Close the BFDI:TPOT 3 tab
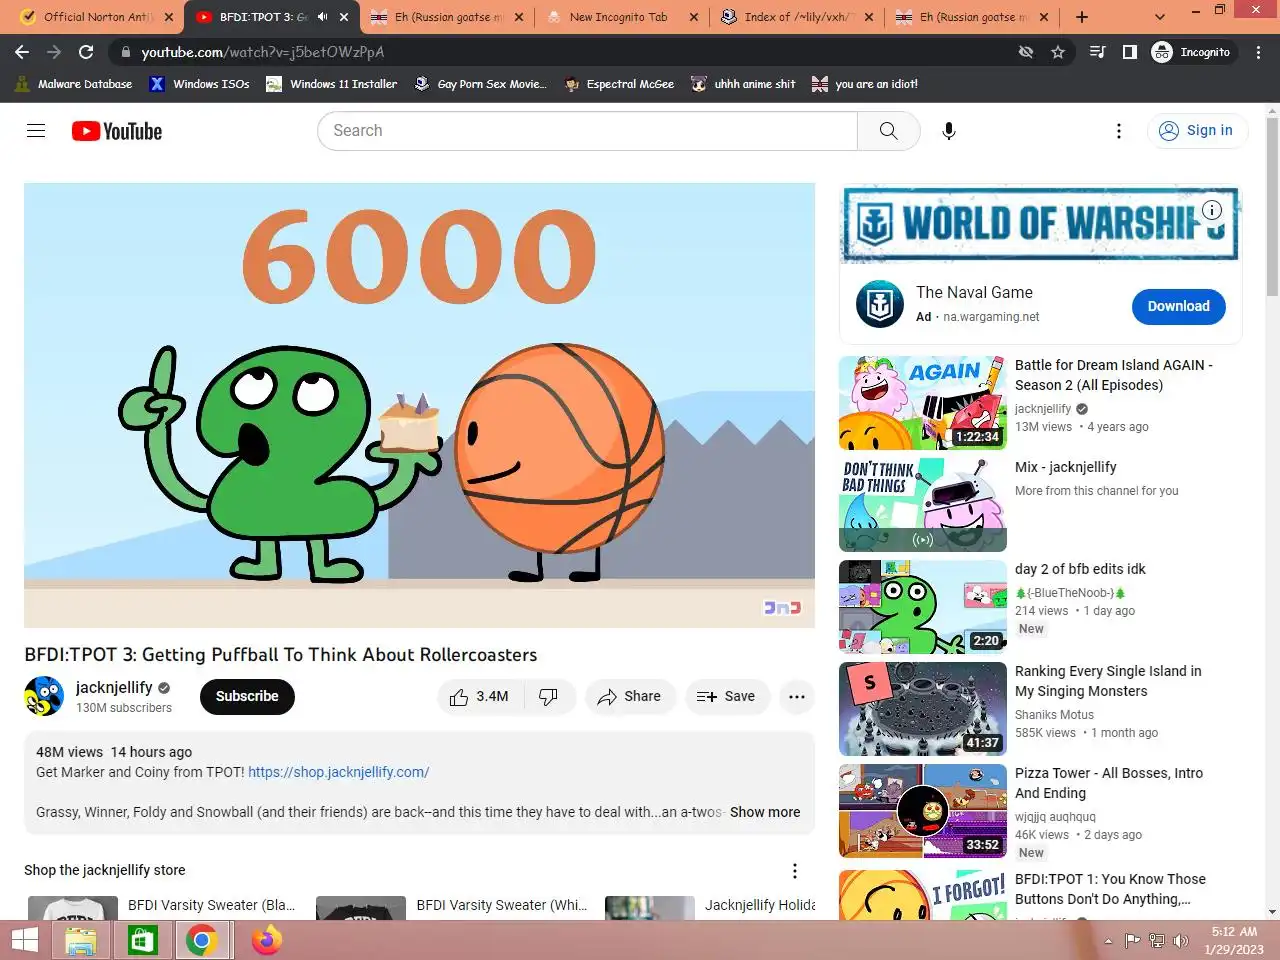 point(345,17)
